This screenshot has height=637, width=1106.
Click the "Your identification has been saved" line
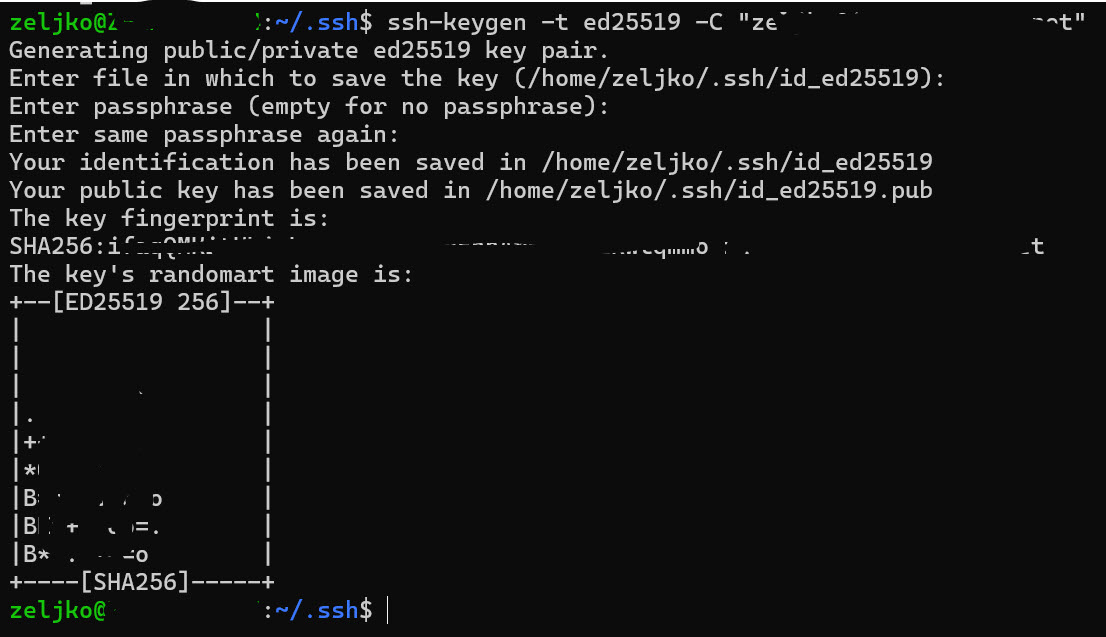point(470,162)
